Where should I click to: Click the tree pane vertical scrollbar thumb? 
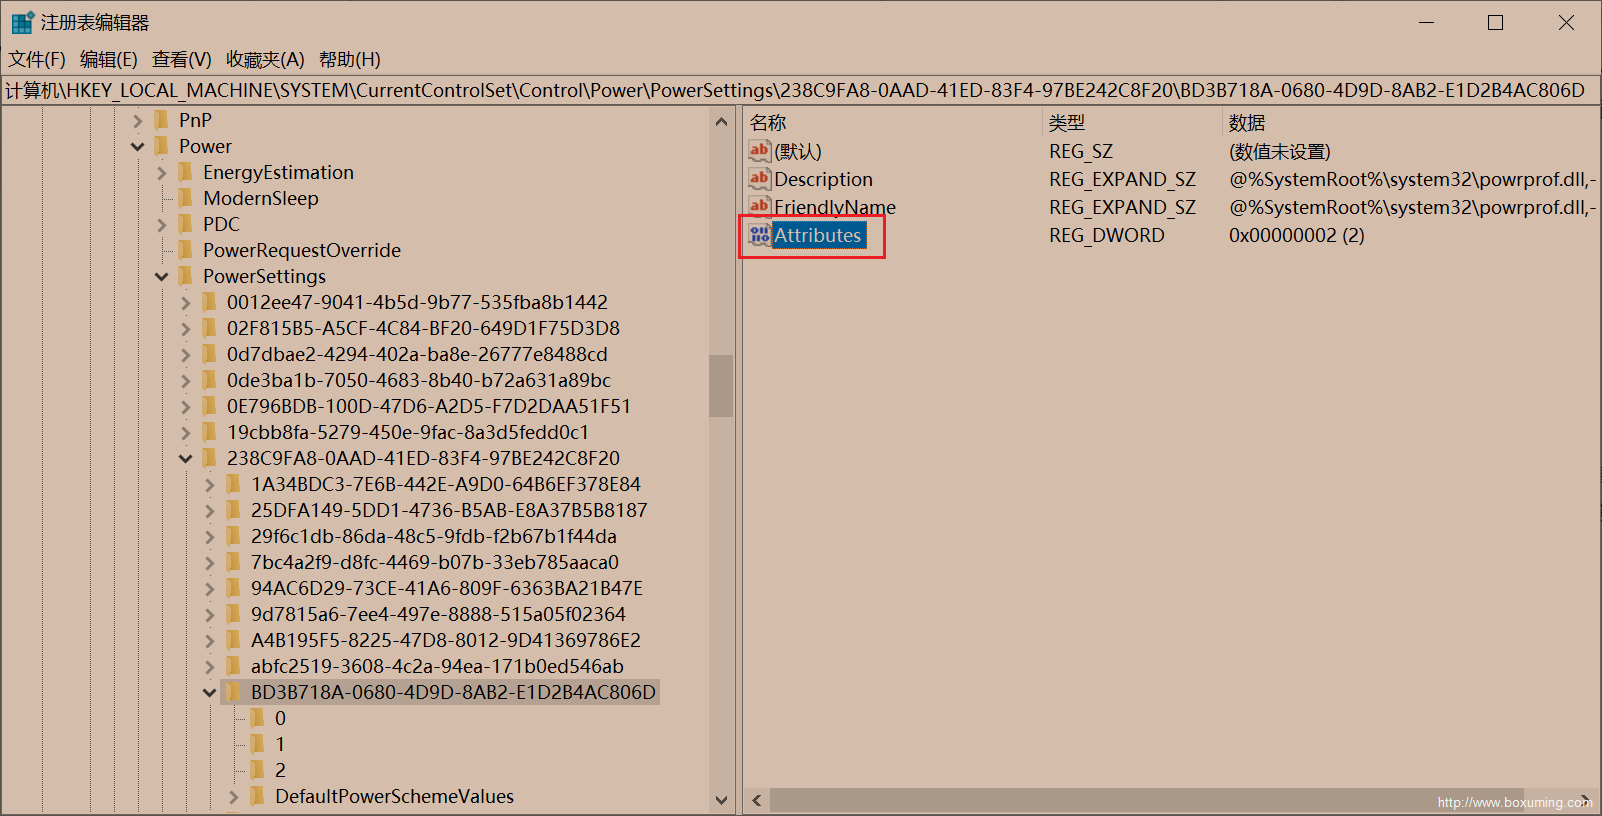pos(721,385)
